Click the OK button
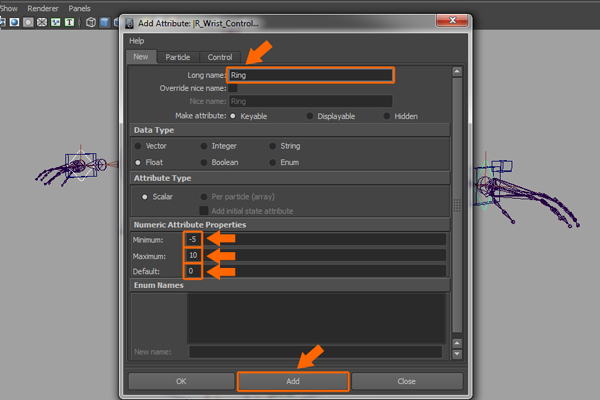The width and height of the screenshot is (600, 400). [x=181, y=381]
